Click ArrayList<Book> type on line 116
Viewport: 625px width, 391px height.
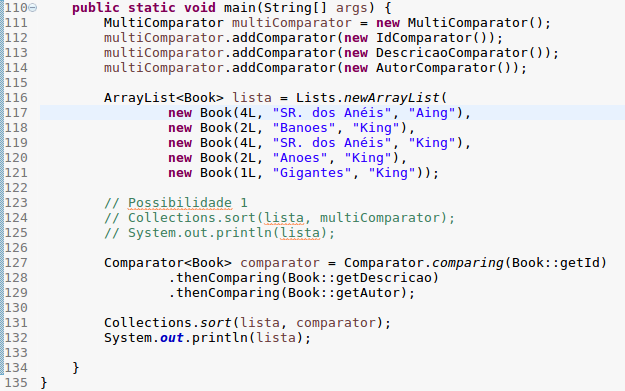164,98
